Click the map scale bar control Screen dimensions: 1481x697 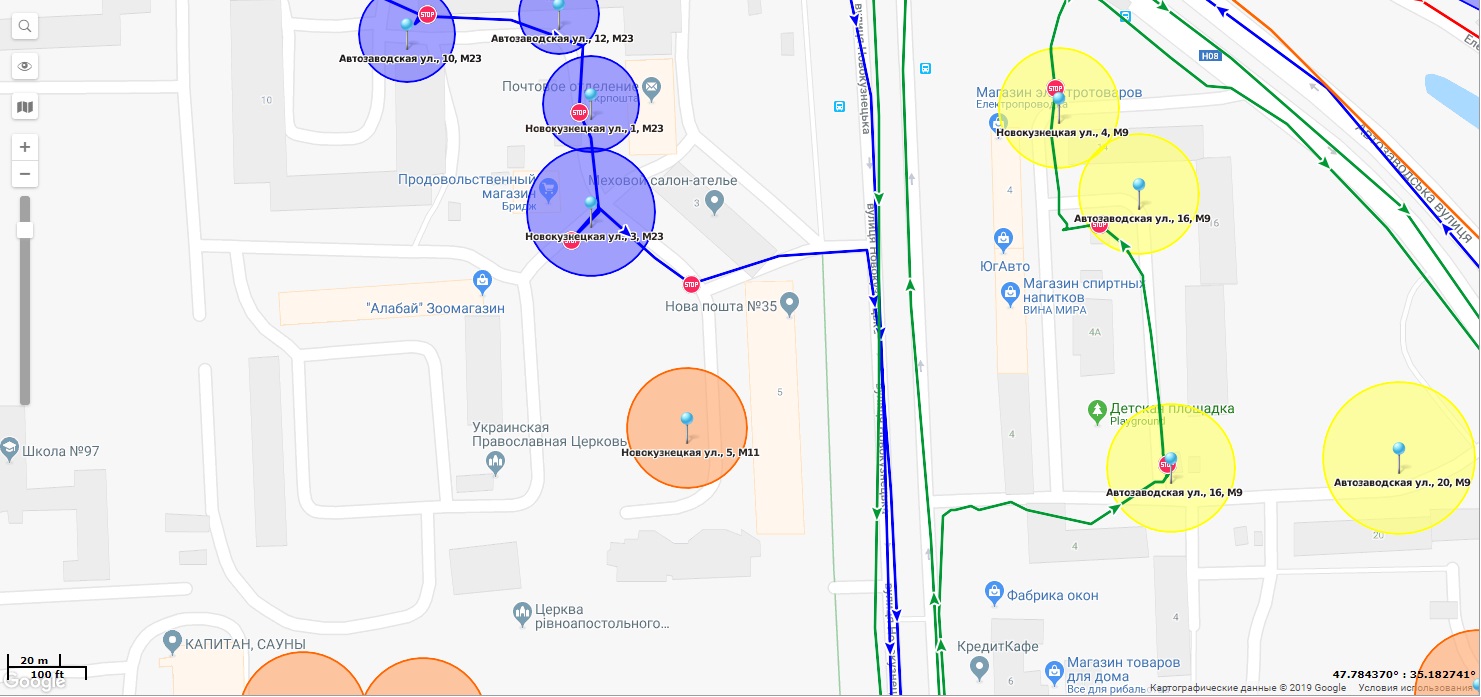click(47, 667)
